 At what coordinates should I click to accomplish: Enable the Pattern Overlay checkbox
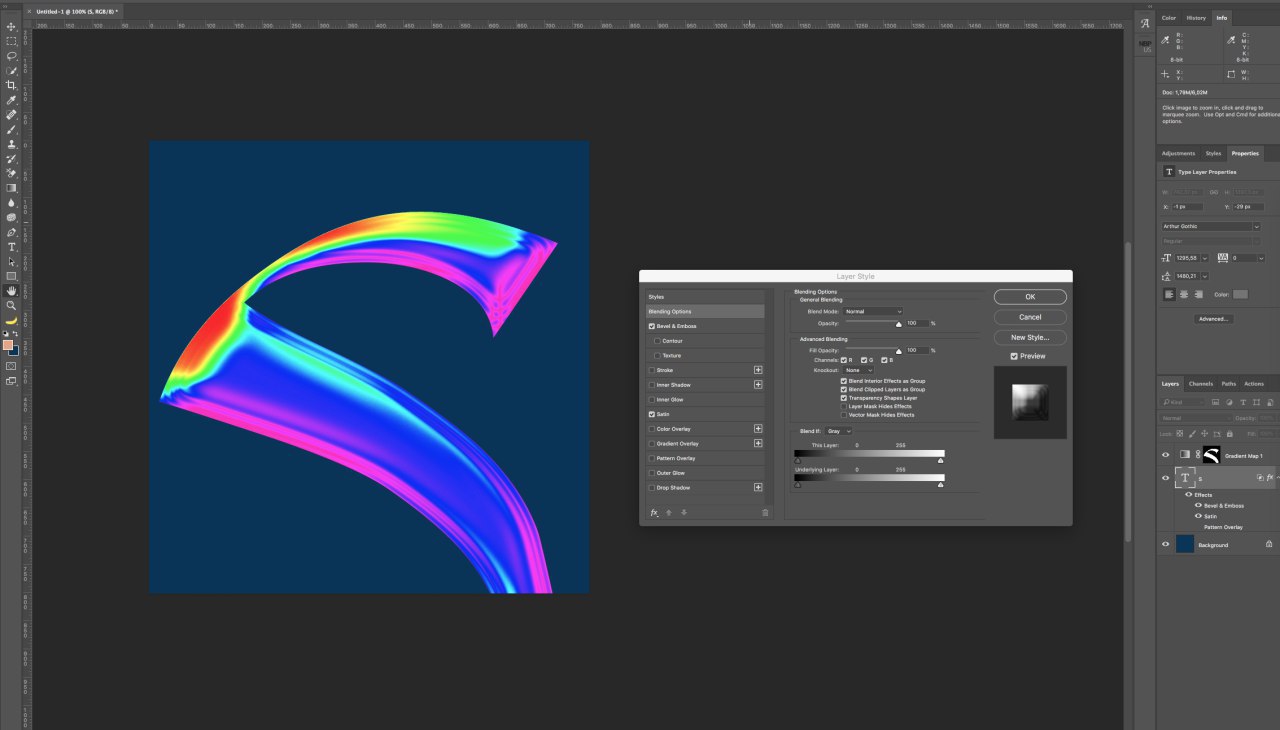coord(652,458)
